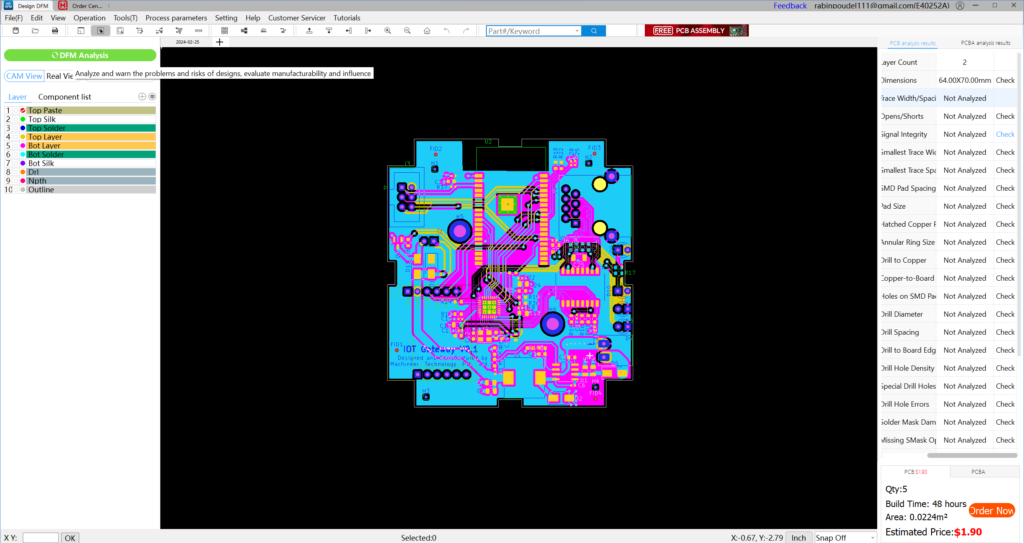Click the green DFM Analysis button

point(79,56)
